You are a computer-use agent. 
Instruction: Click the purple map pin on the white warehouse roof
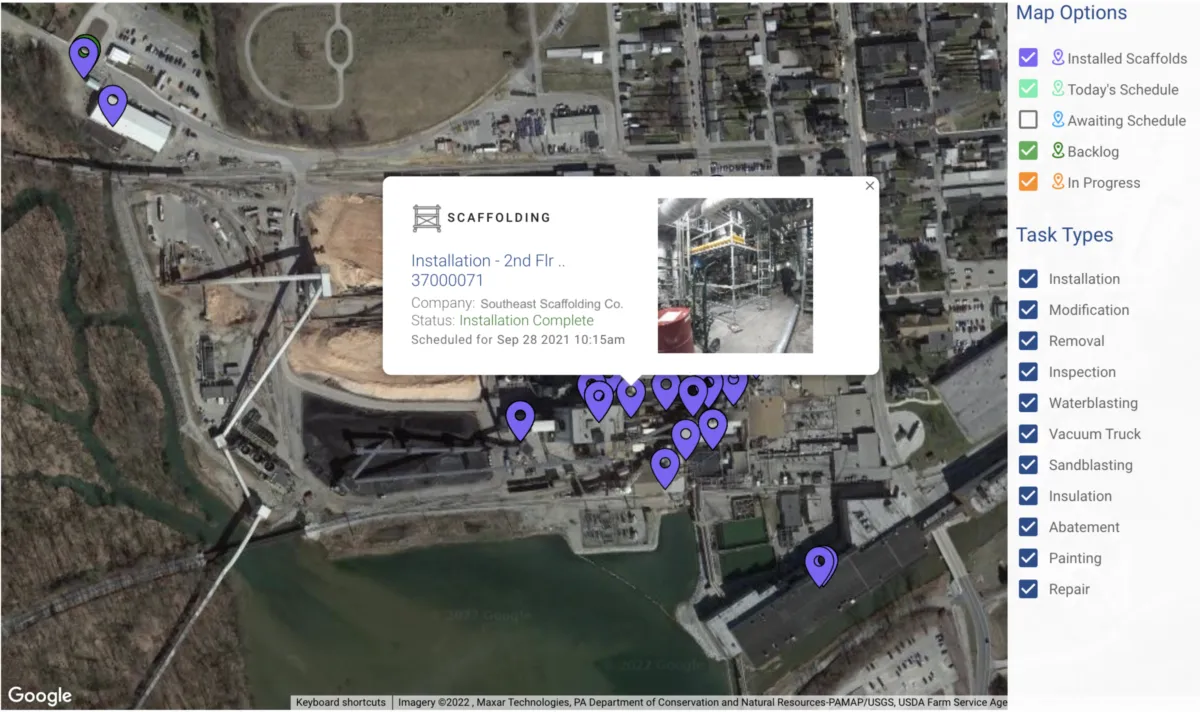[113, 104]
